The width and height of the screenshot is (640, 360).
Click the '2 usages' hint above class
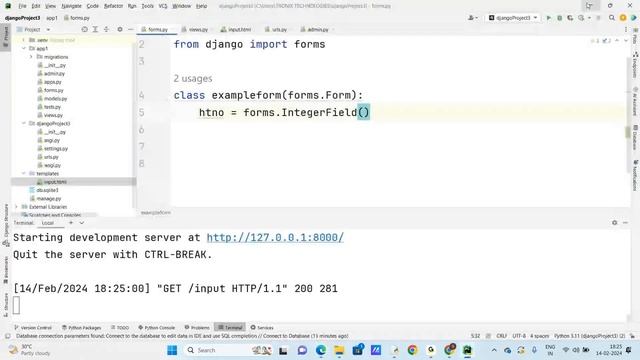click(193, 78)
